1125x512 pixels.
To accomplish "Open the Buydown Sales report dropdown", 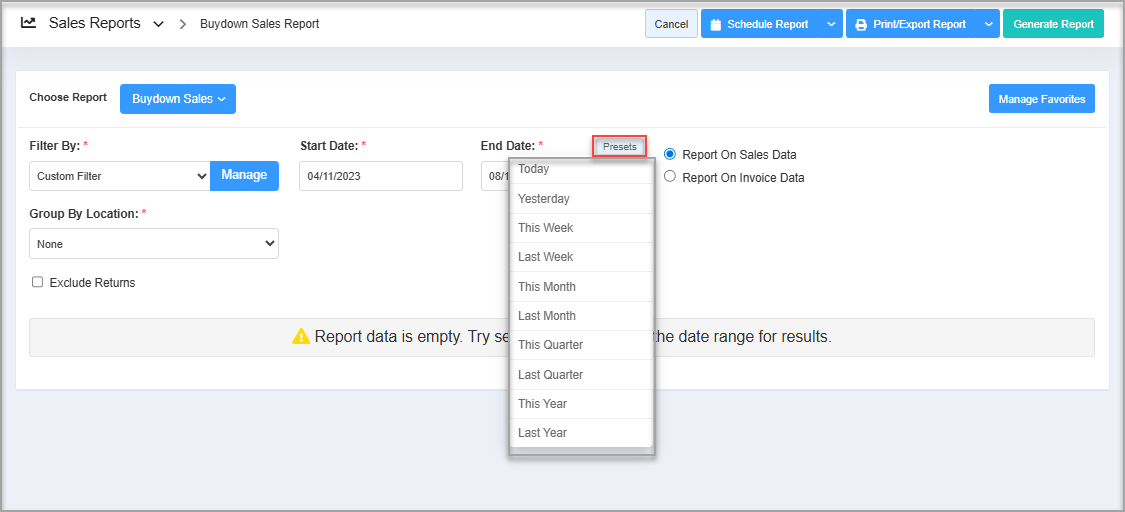I will point(178,99).
